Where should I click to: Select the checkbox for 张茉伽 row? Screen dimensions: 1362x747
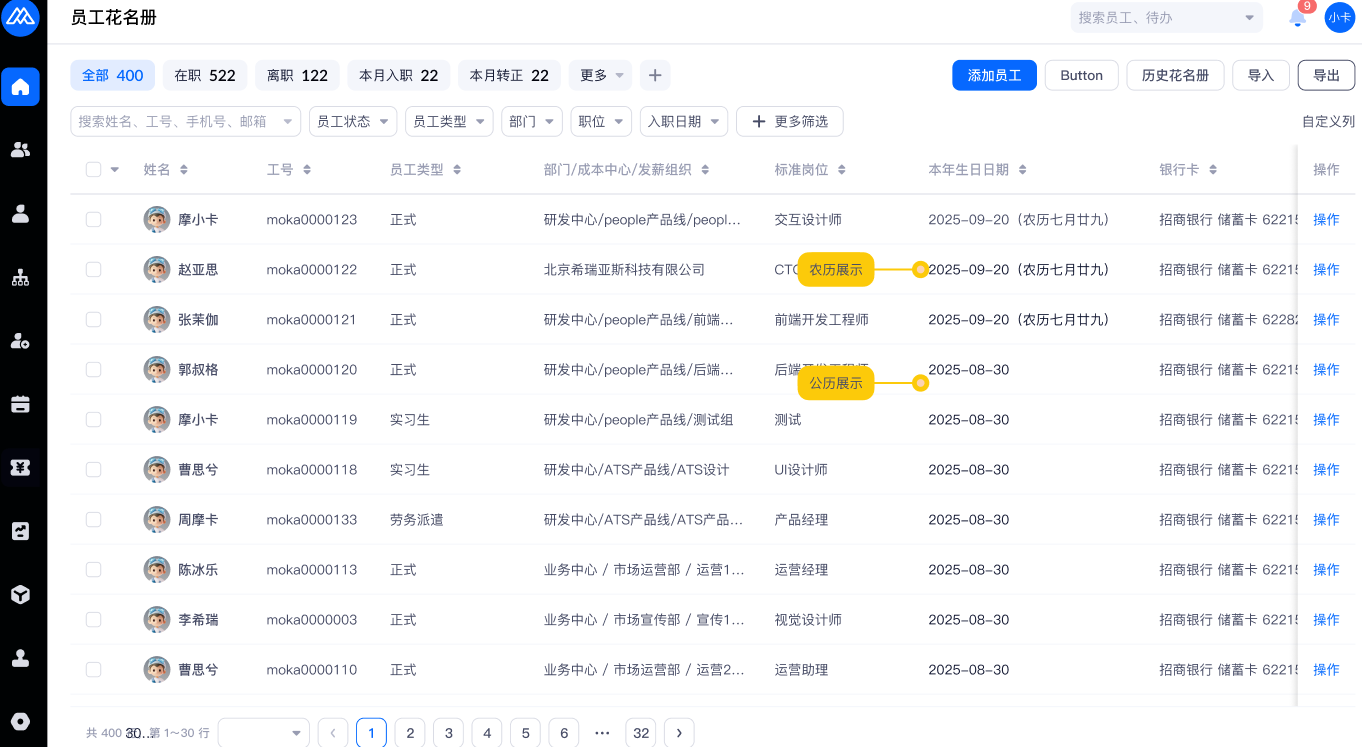point(94,320)
